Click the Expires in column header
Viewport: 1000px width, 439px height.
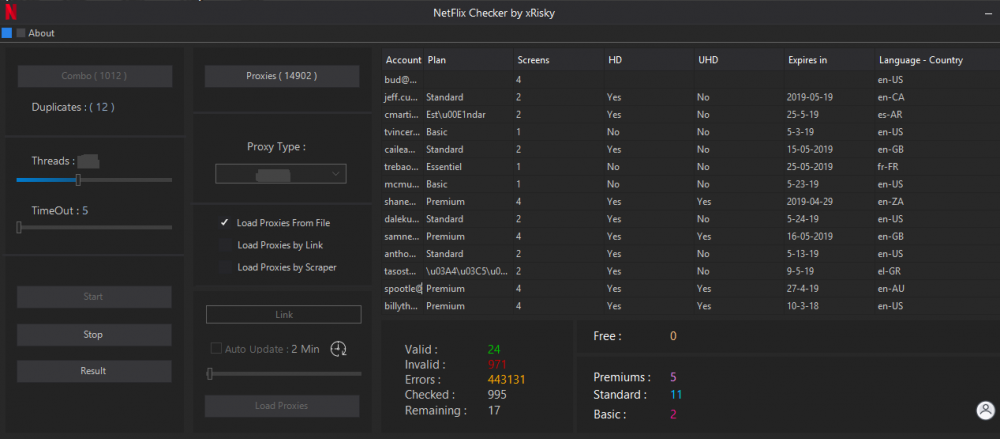pos(808,60)
